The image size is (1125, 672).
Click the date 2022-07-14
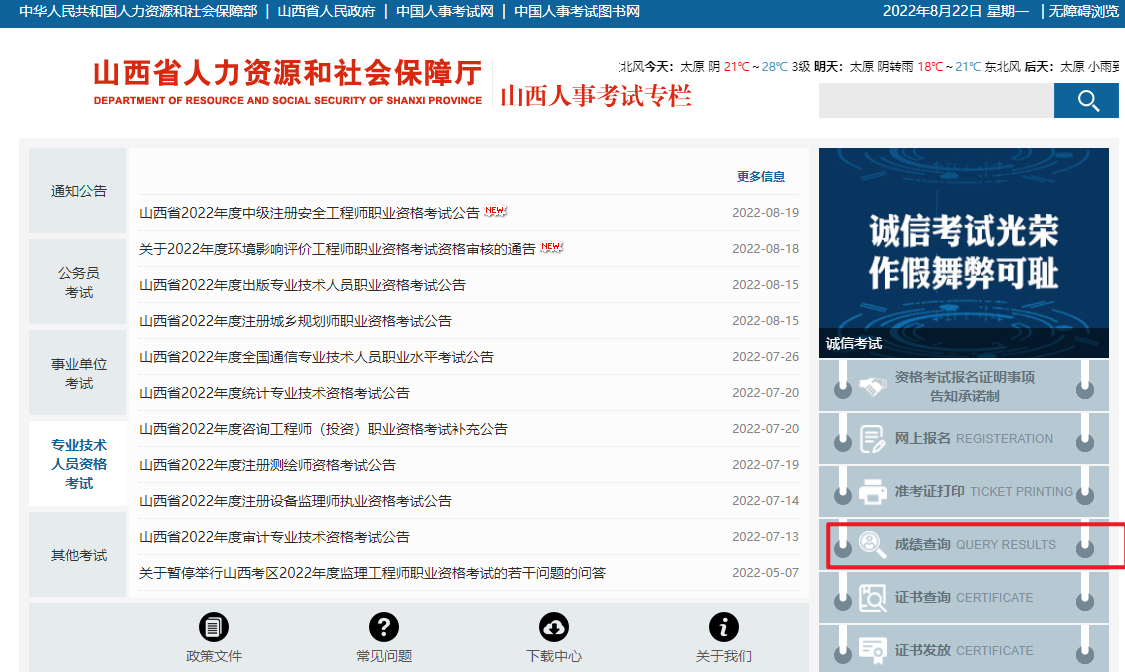765,501
